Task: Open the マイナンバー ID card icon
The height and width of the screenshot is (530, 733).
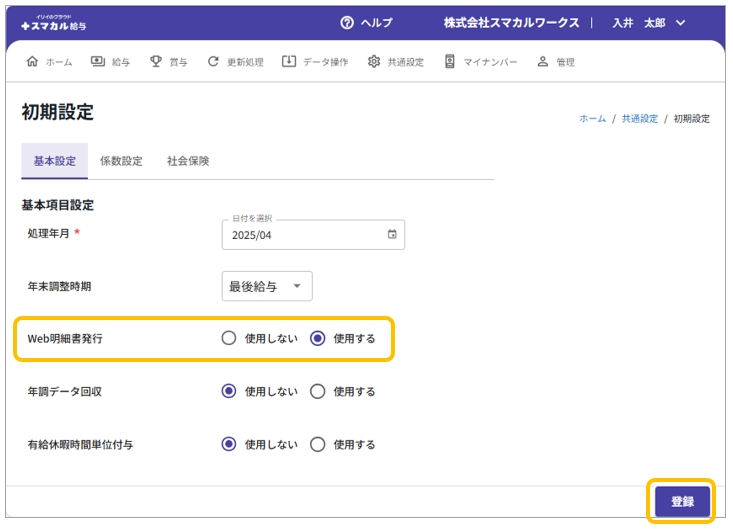Action: tap(450, 62)
